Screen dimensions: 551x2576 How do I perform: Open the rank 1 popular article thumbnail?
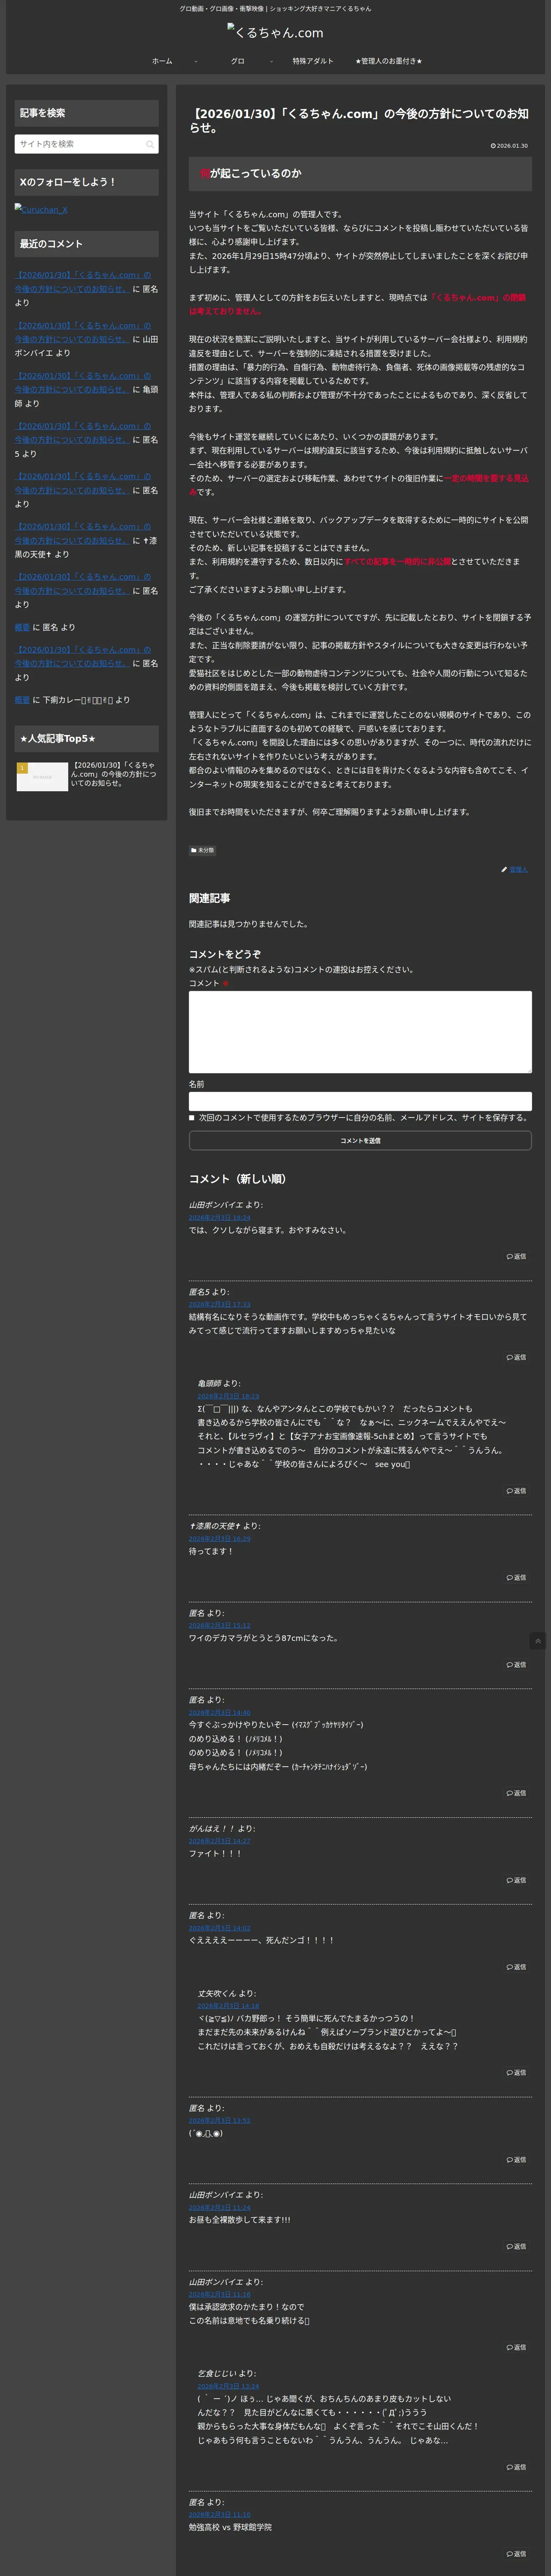click(42, 777)
